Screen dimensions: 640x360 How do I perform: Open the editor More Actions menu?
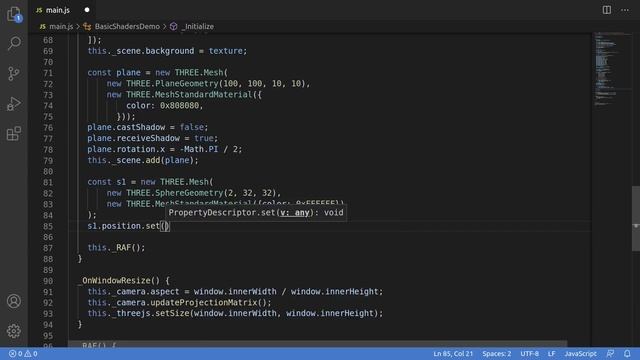coord(625,10)
